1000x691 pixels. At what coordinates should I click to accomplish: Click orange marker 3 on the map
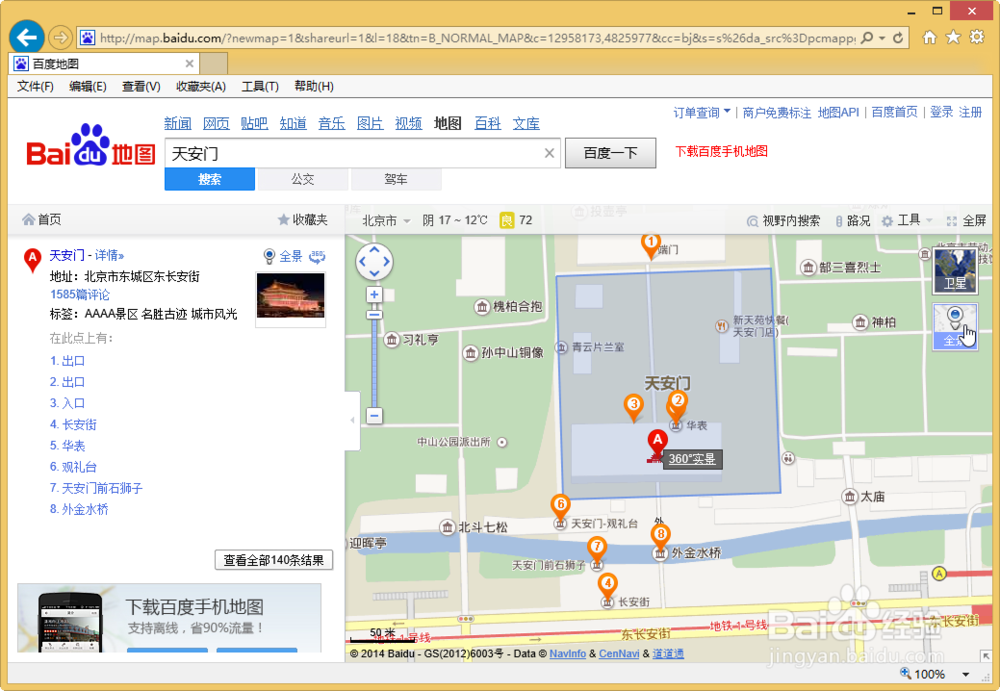coord(633,408)
